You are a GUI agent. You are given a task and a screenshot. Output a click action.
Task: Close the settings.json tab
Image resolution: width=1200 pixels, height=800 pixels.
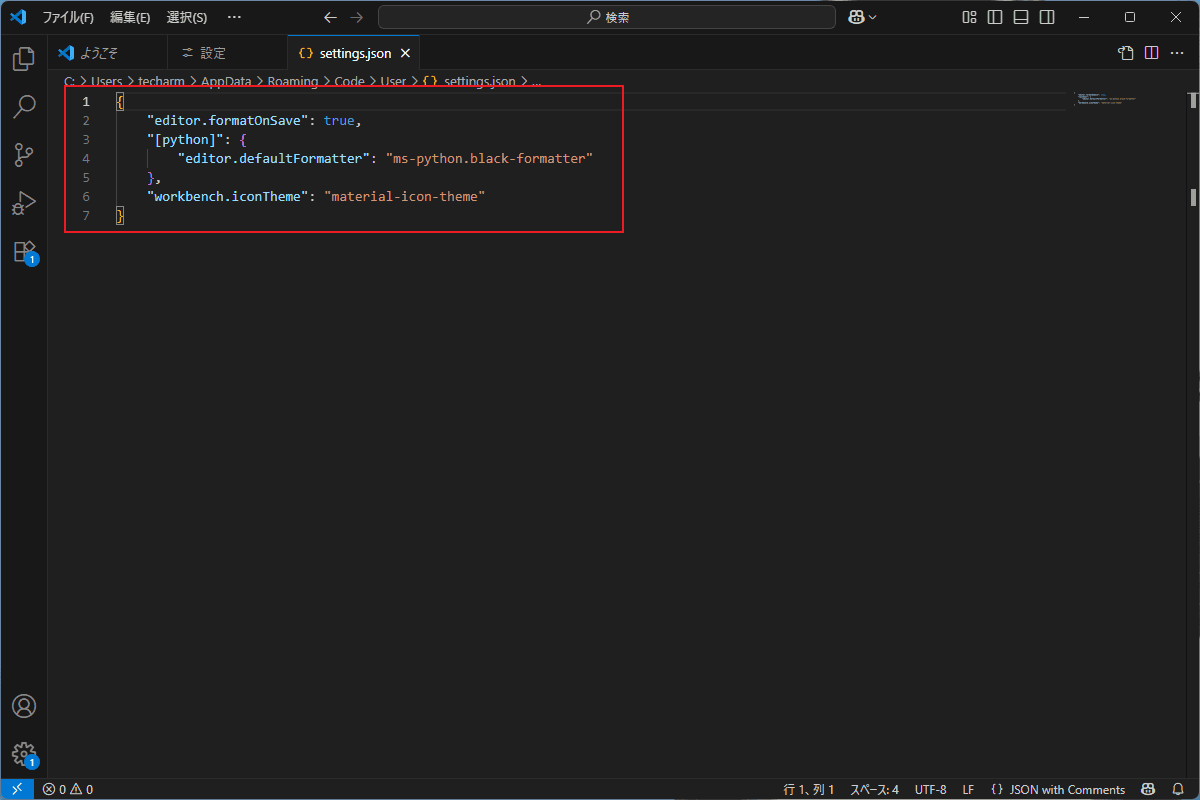405,53
